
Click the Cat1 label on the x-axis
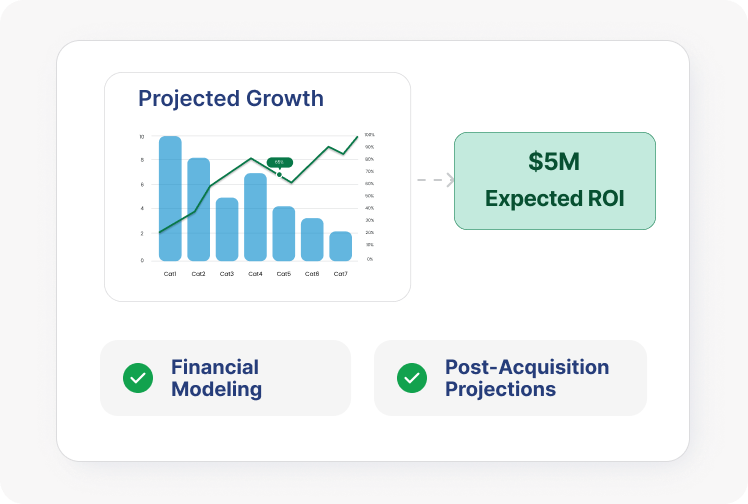[x=170, y=274]
